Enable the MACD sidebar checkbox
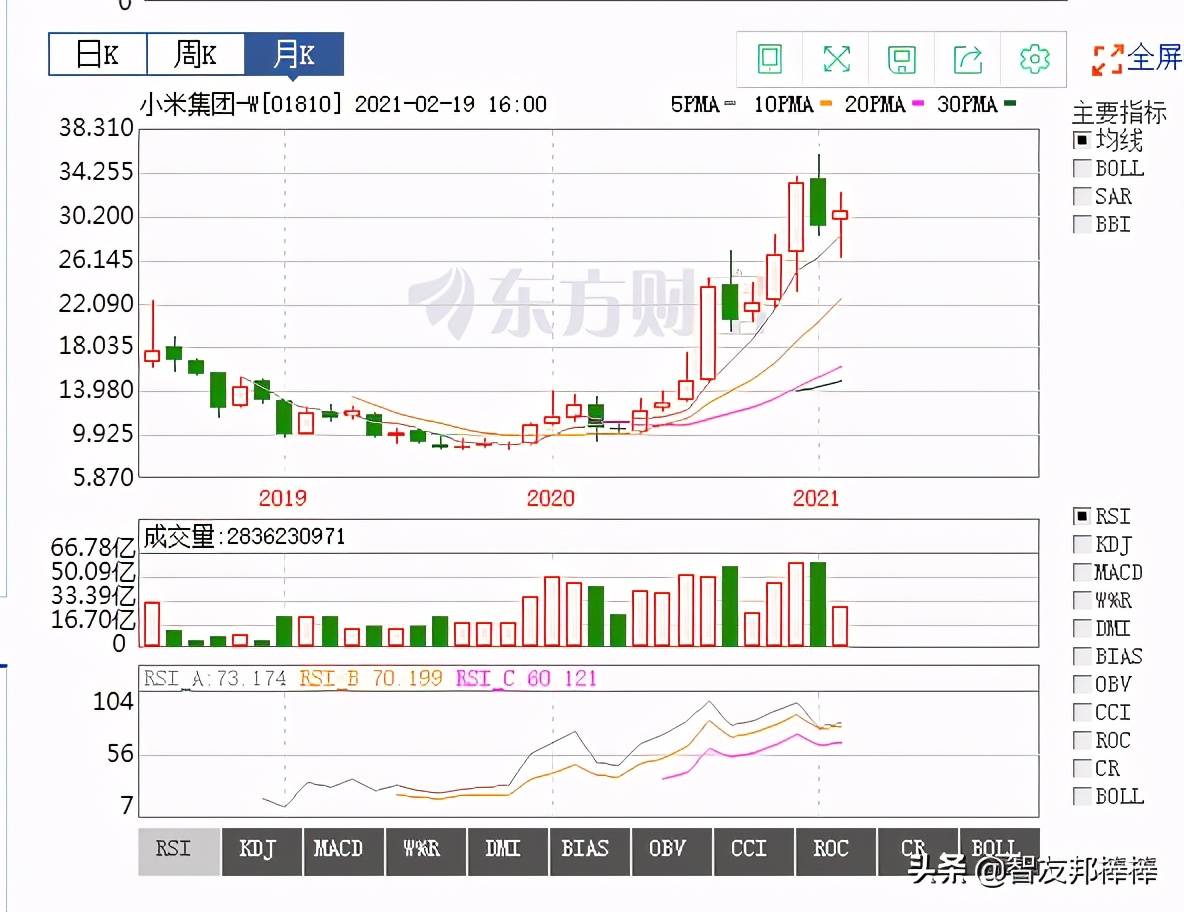Screen dimensions: 1184x912 point(1081,572)
